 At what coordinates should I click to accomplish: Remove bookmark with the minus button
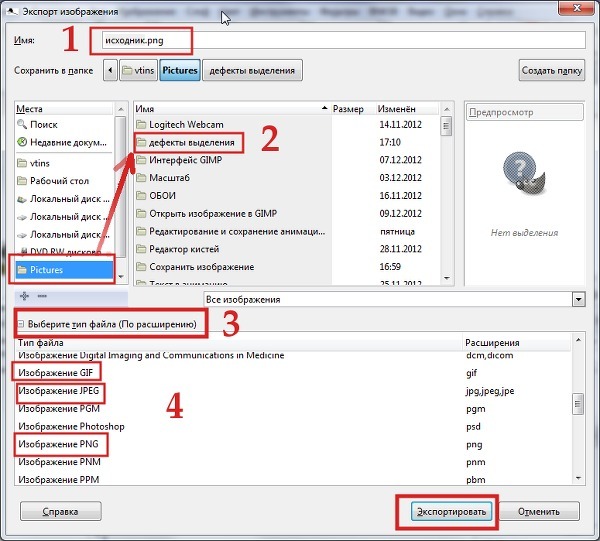point(42,296)
